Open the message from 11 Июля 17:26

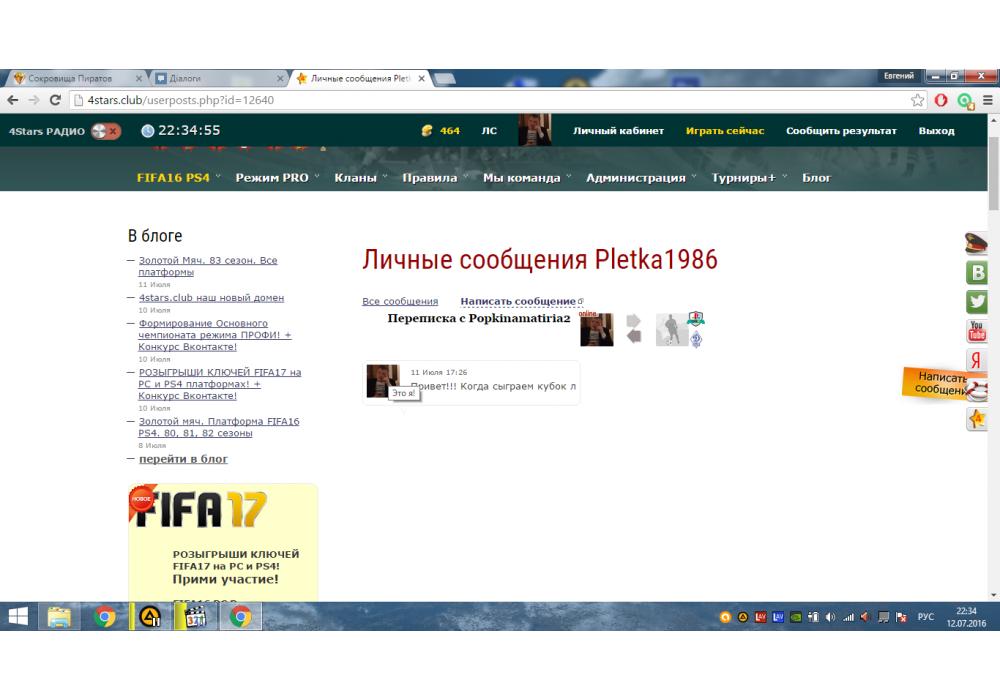click(471, 383)
